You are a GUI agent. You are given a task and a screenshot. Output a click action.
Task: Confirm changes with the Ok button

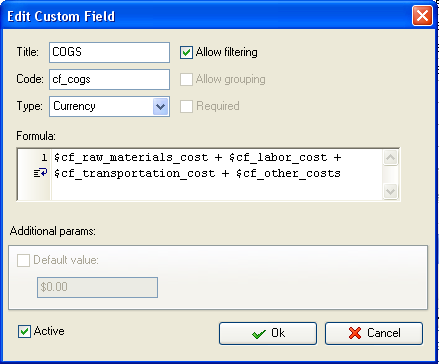point(268,333)
